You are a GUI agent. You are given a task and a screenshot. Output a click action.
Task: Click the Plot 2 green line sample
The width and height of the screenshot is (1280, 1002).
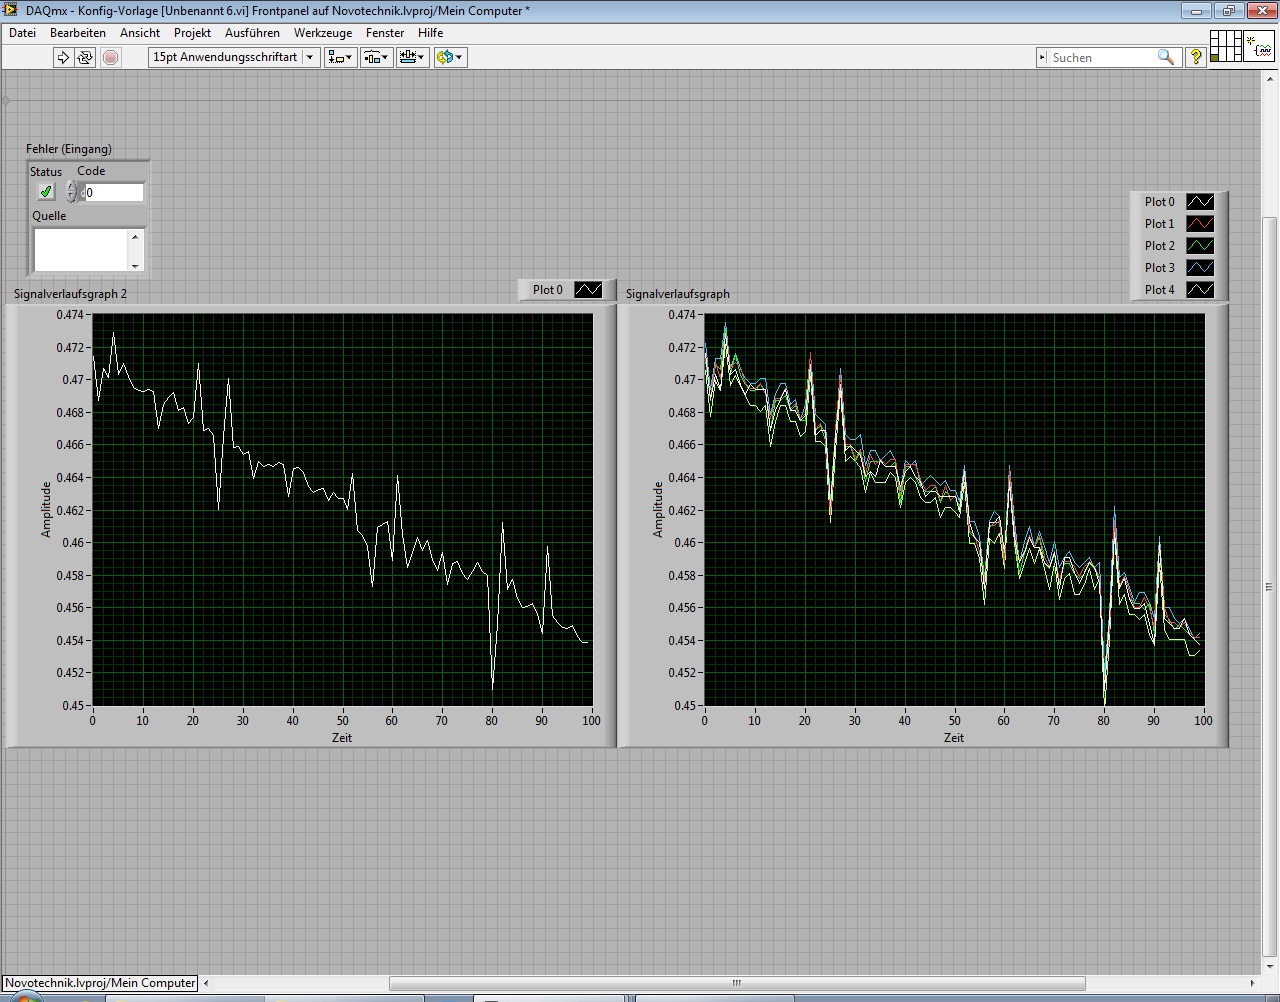click(x=1200, y=246)
